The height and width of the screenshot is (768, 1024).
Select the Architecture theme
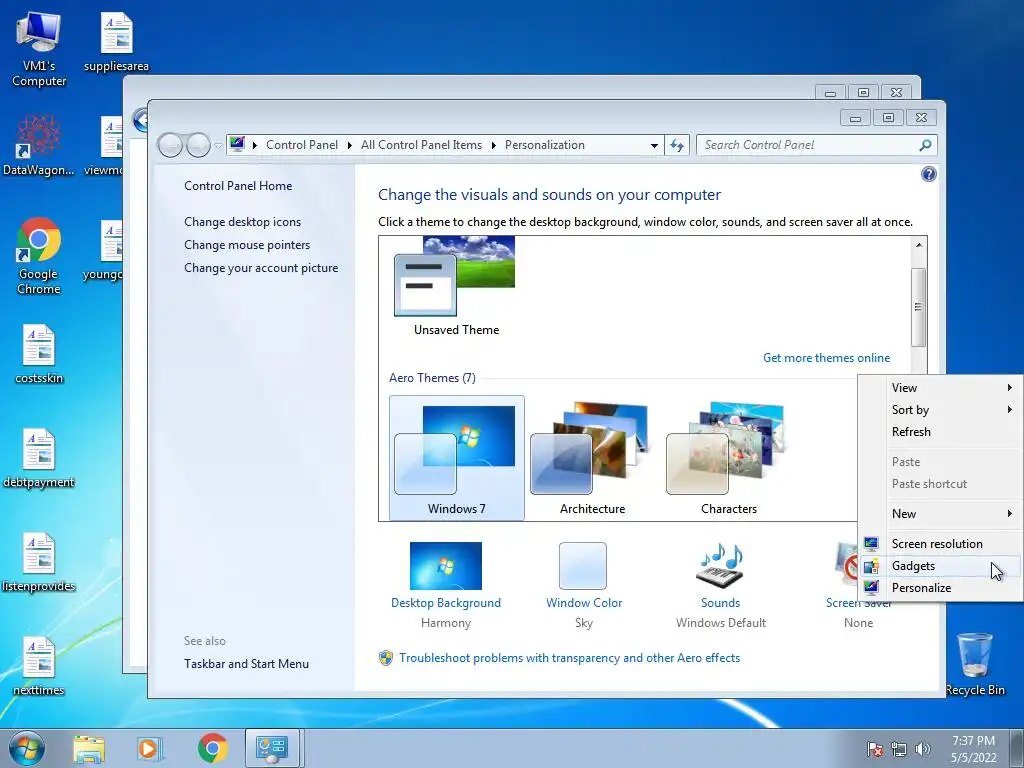tap(592, 458)
